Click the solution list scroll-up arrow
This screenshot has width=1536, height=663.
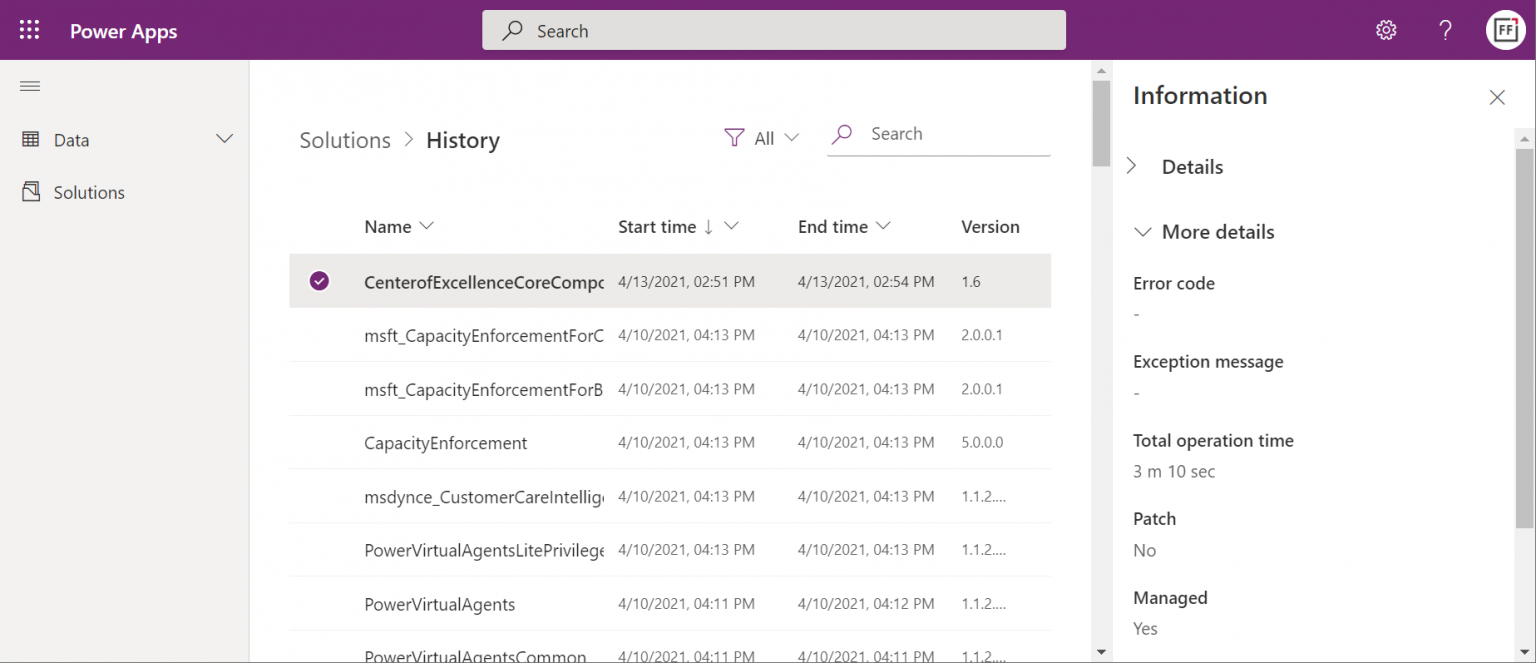1101,71
